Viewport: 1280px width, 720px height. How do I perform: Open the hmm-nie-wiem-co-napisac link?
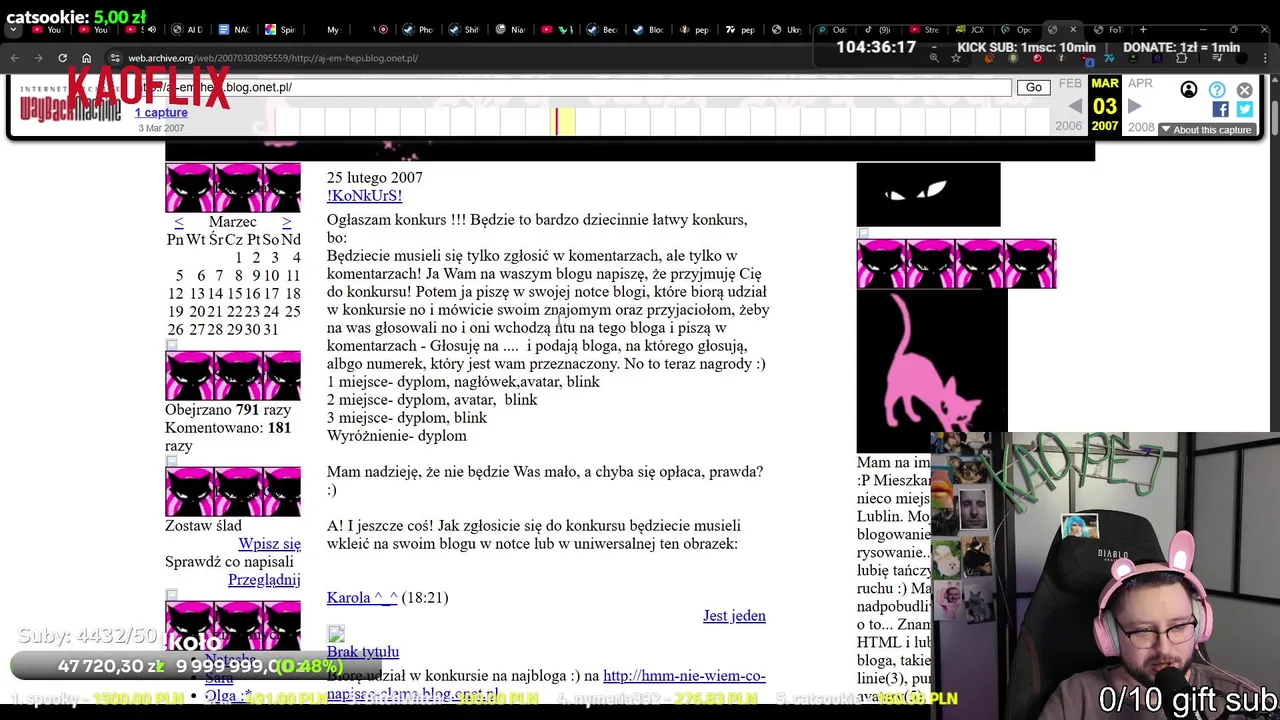(x=546, y=685)
